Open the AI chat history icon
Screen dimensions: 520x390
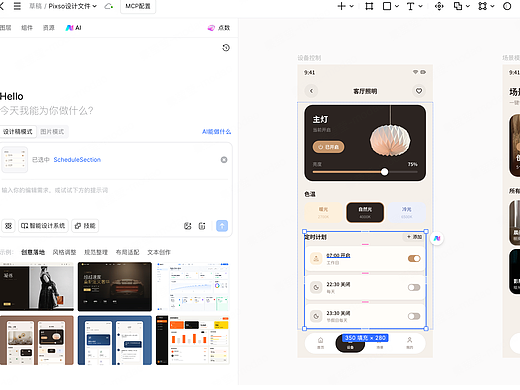click(226, 48)
